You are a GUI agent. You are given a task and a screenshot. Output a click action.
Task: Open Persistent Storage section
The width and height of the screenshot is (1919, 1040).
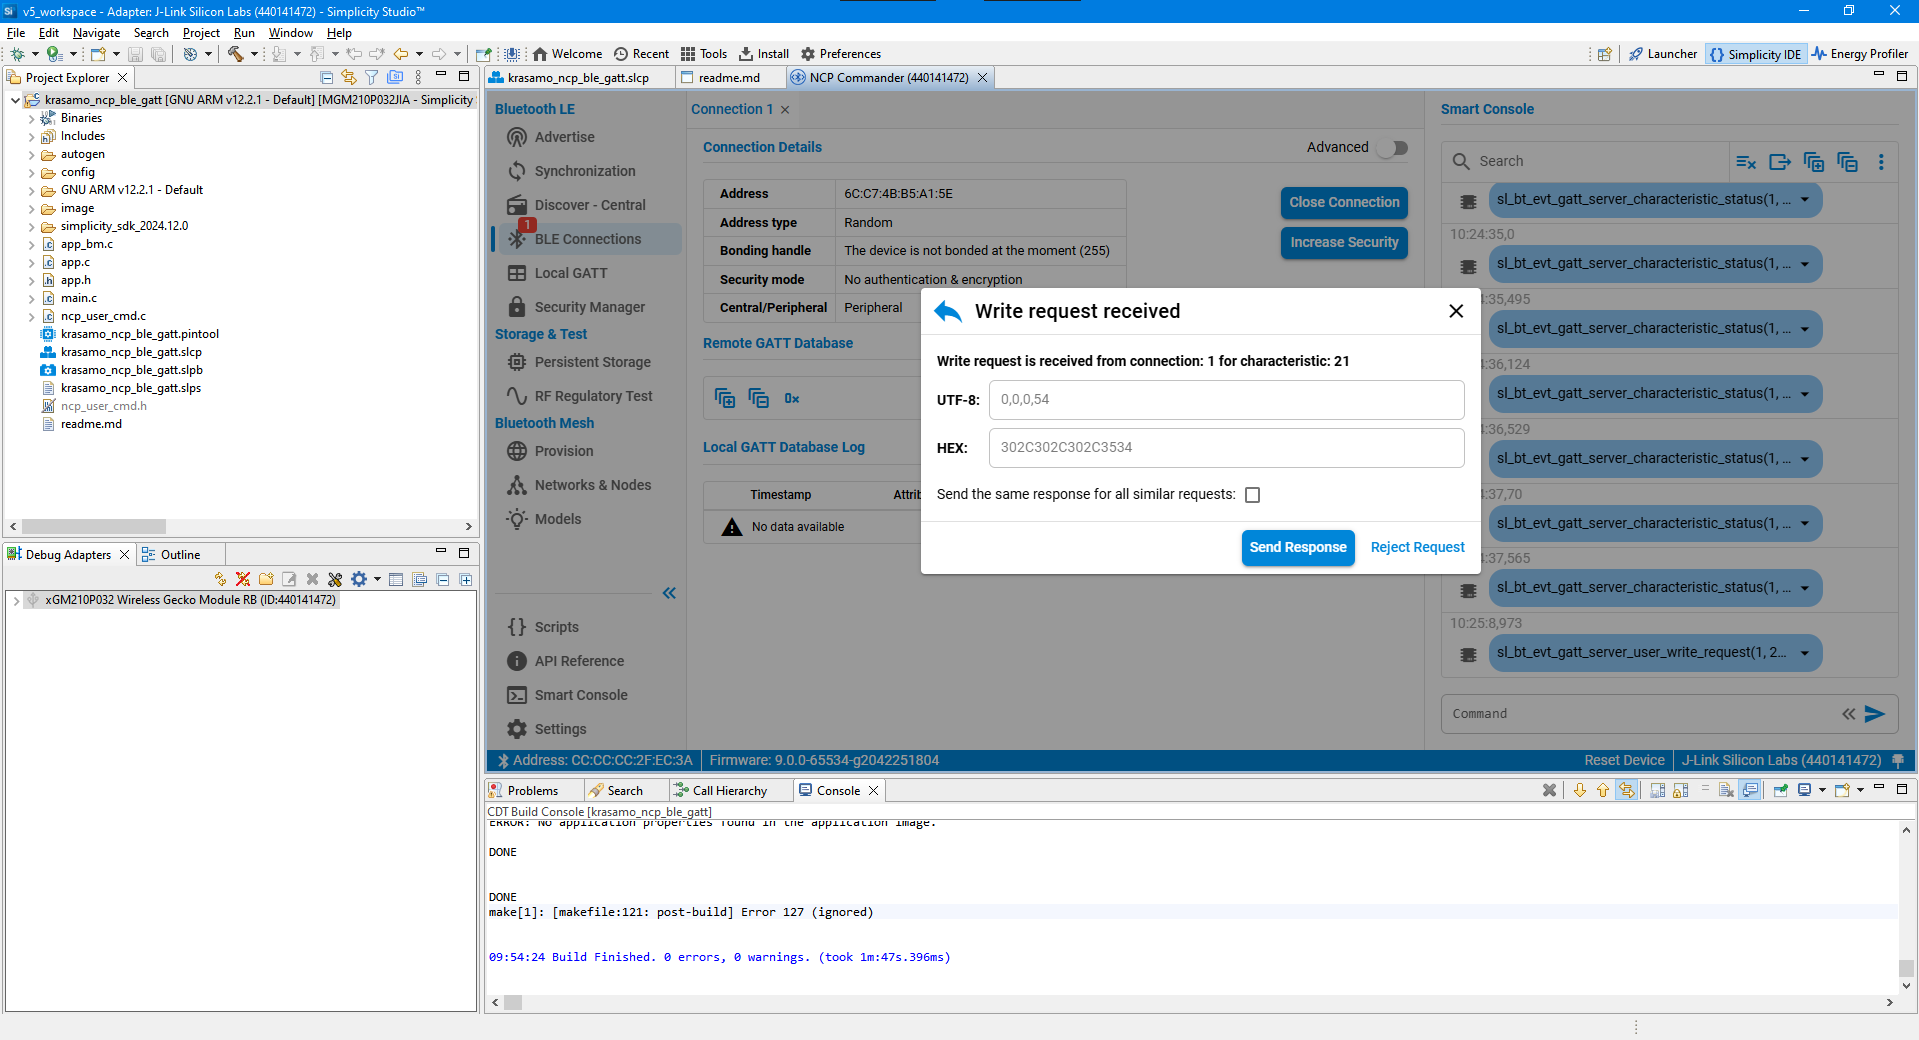coord(592,362)
